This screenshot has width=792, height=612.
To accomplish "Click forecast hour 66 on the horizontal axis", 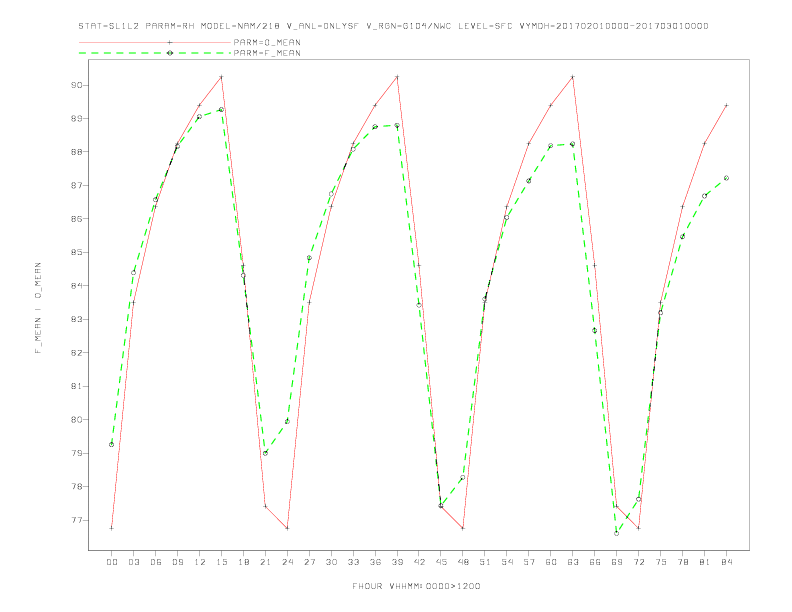I will [595, 562].
